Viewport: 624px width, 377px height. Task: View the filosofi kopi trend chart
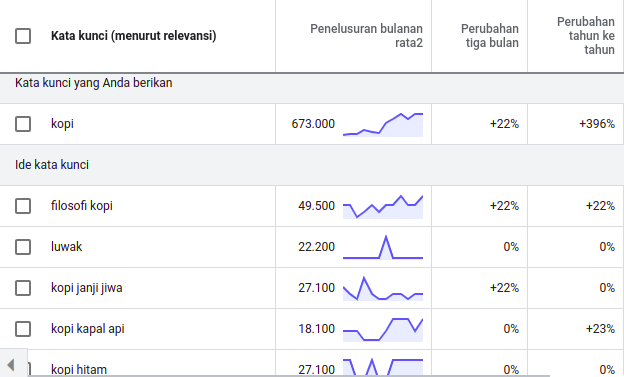pyautogui.click(x=383, y=207)
